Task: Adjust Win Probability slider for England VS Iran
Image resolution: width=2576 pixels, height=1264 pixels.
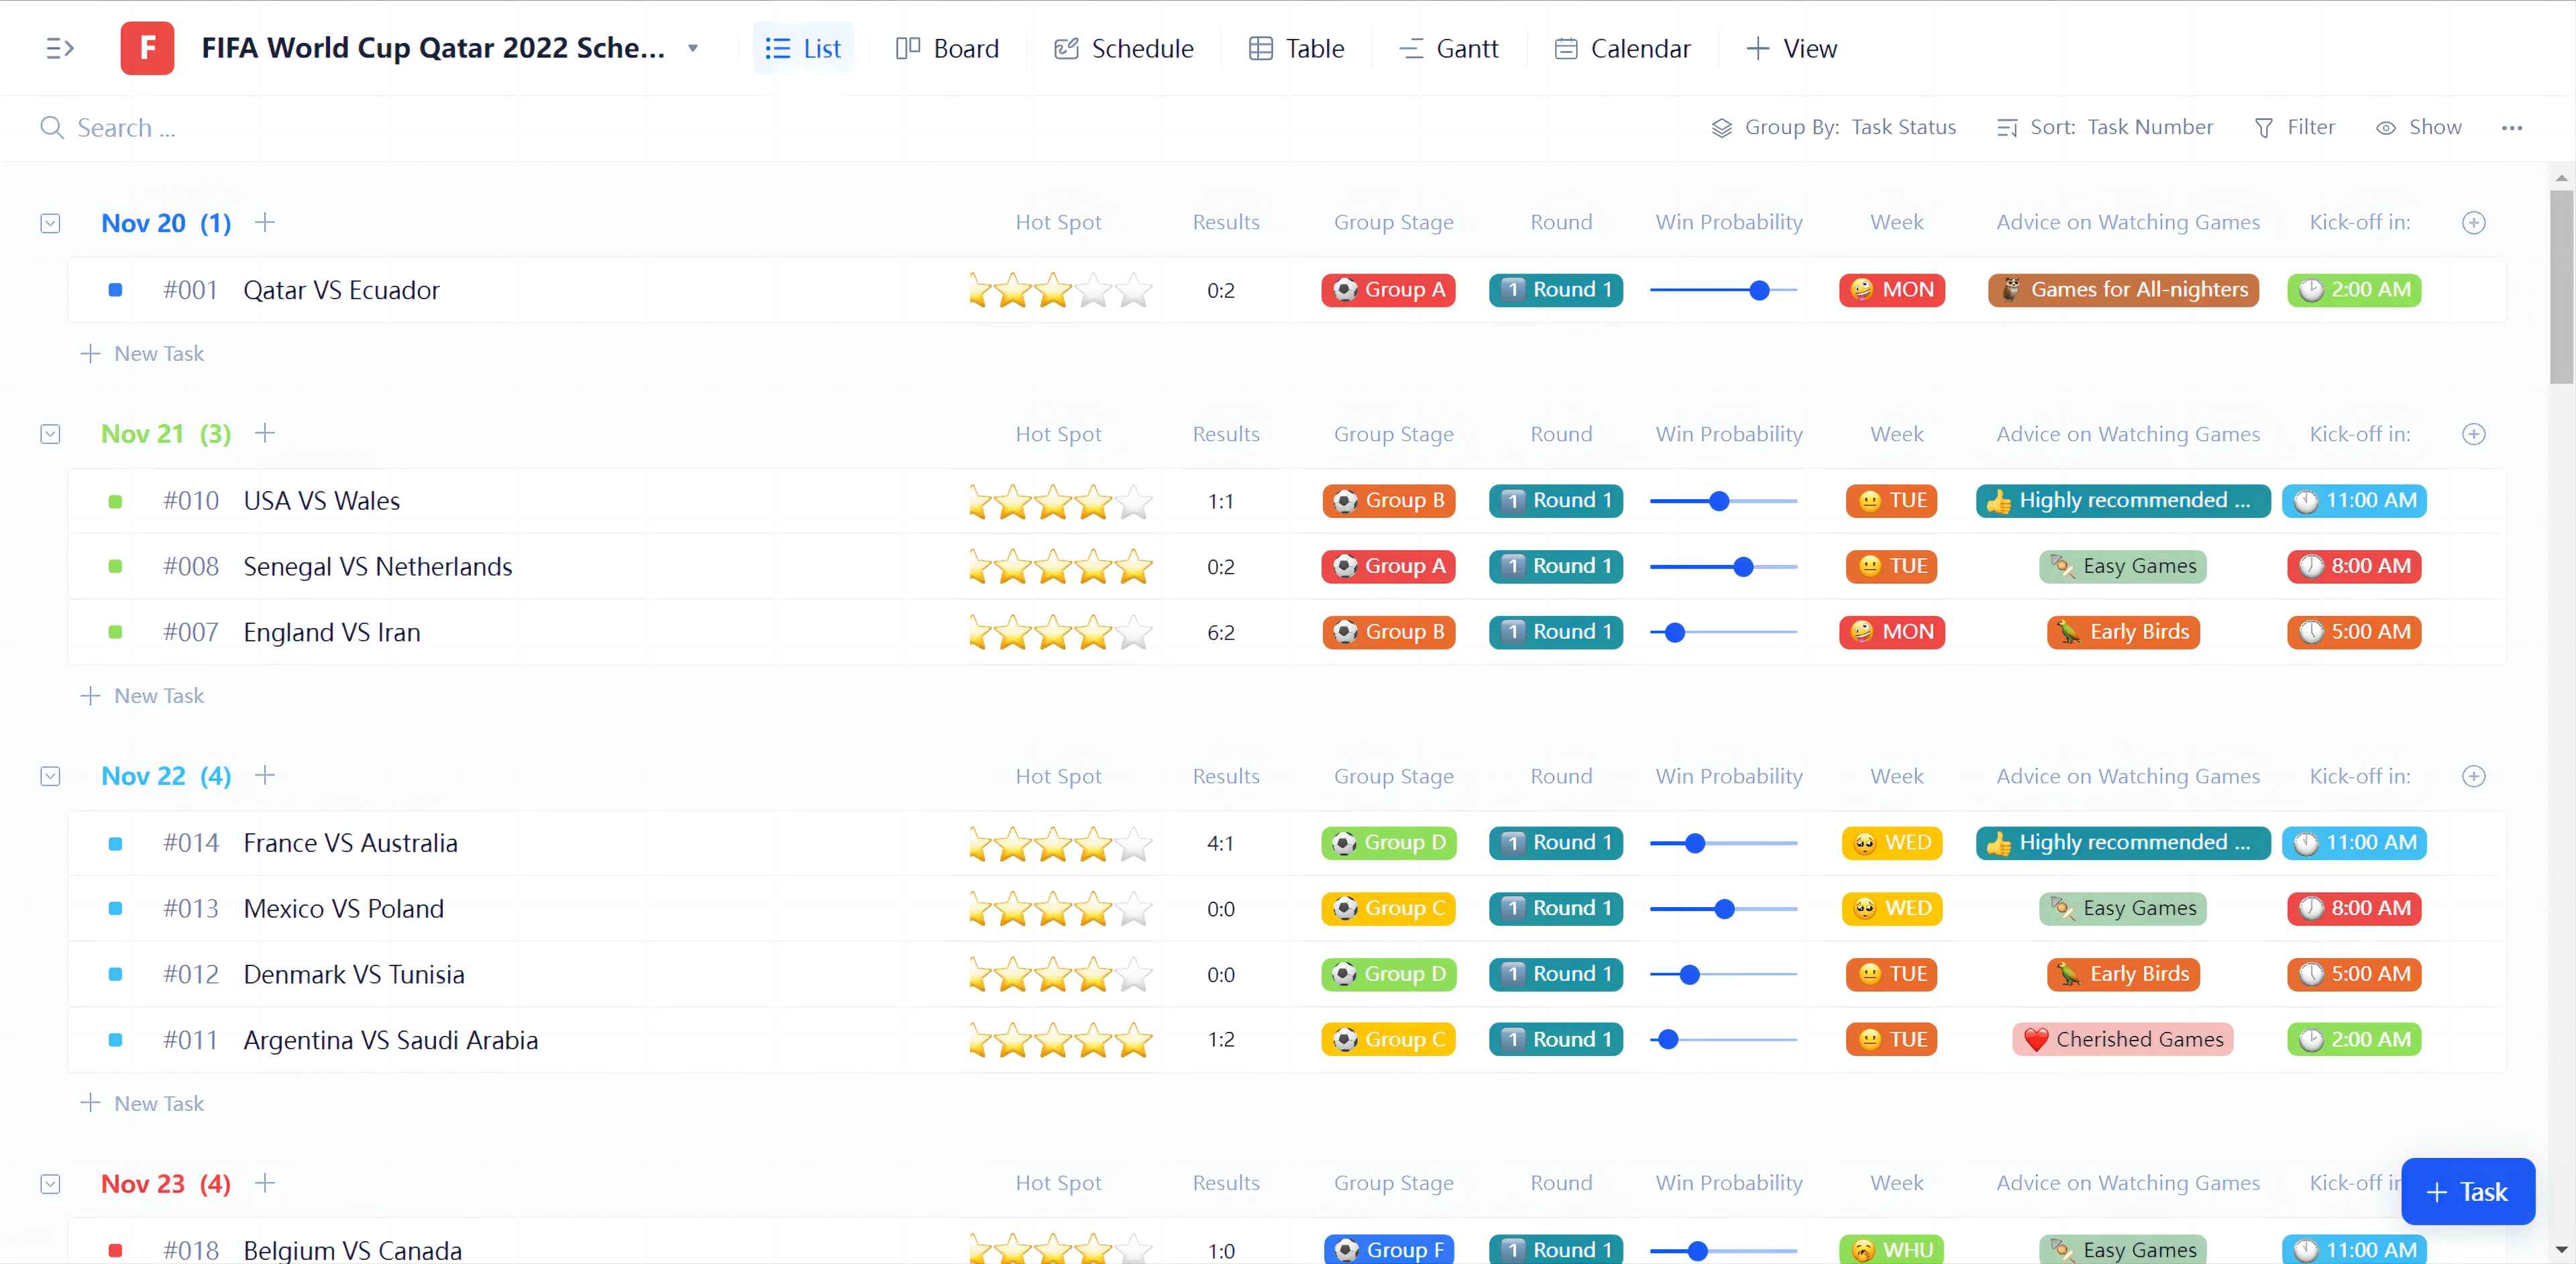Action: click(x=1675, y=632)
